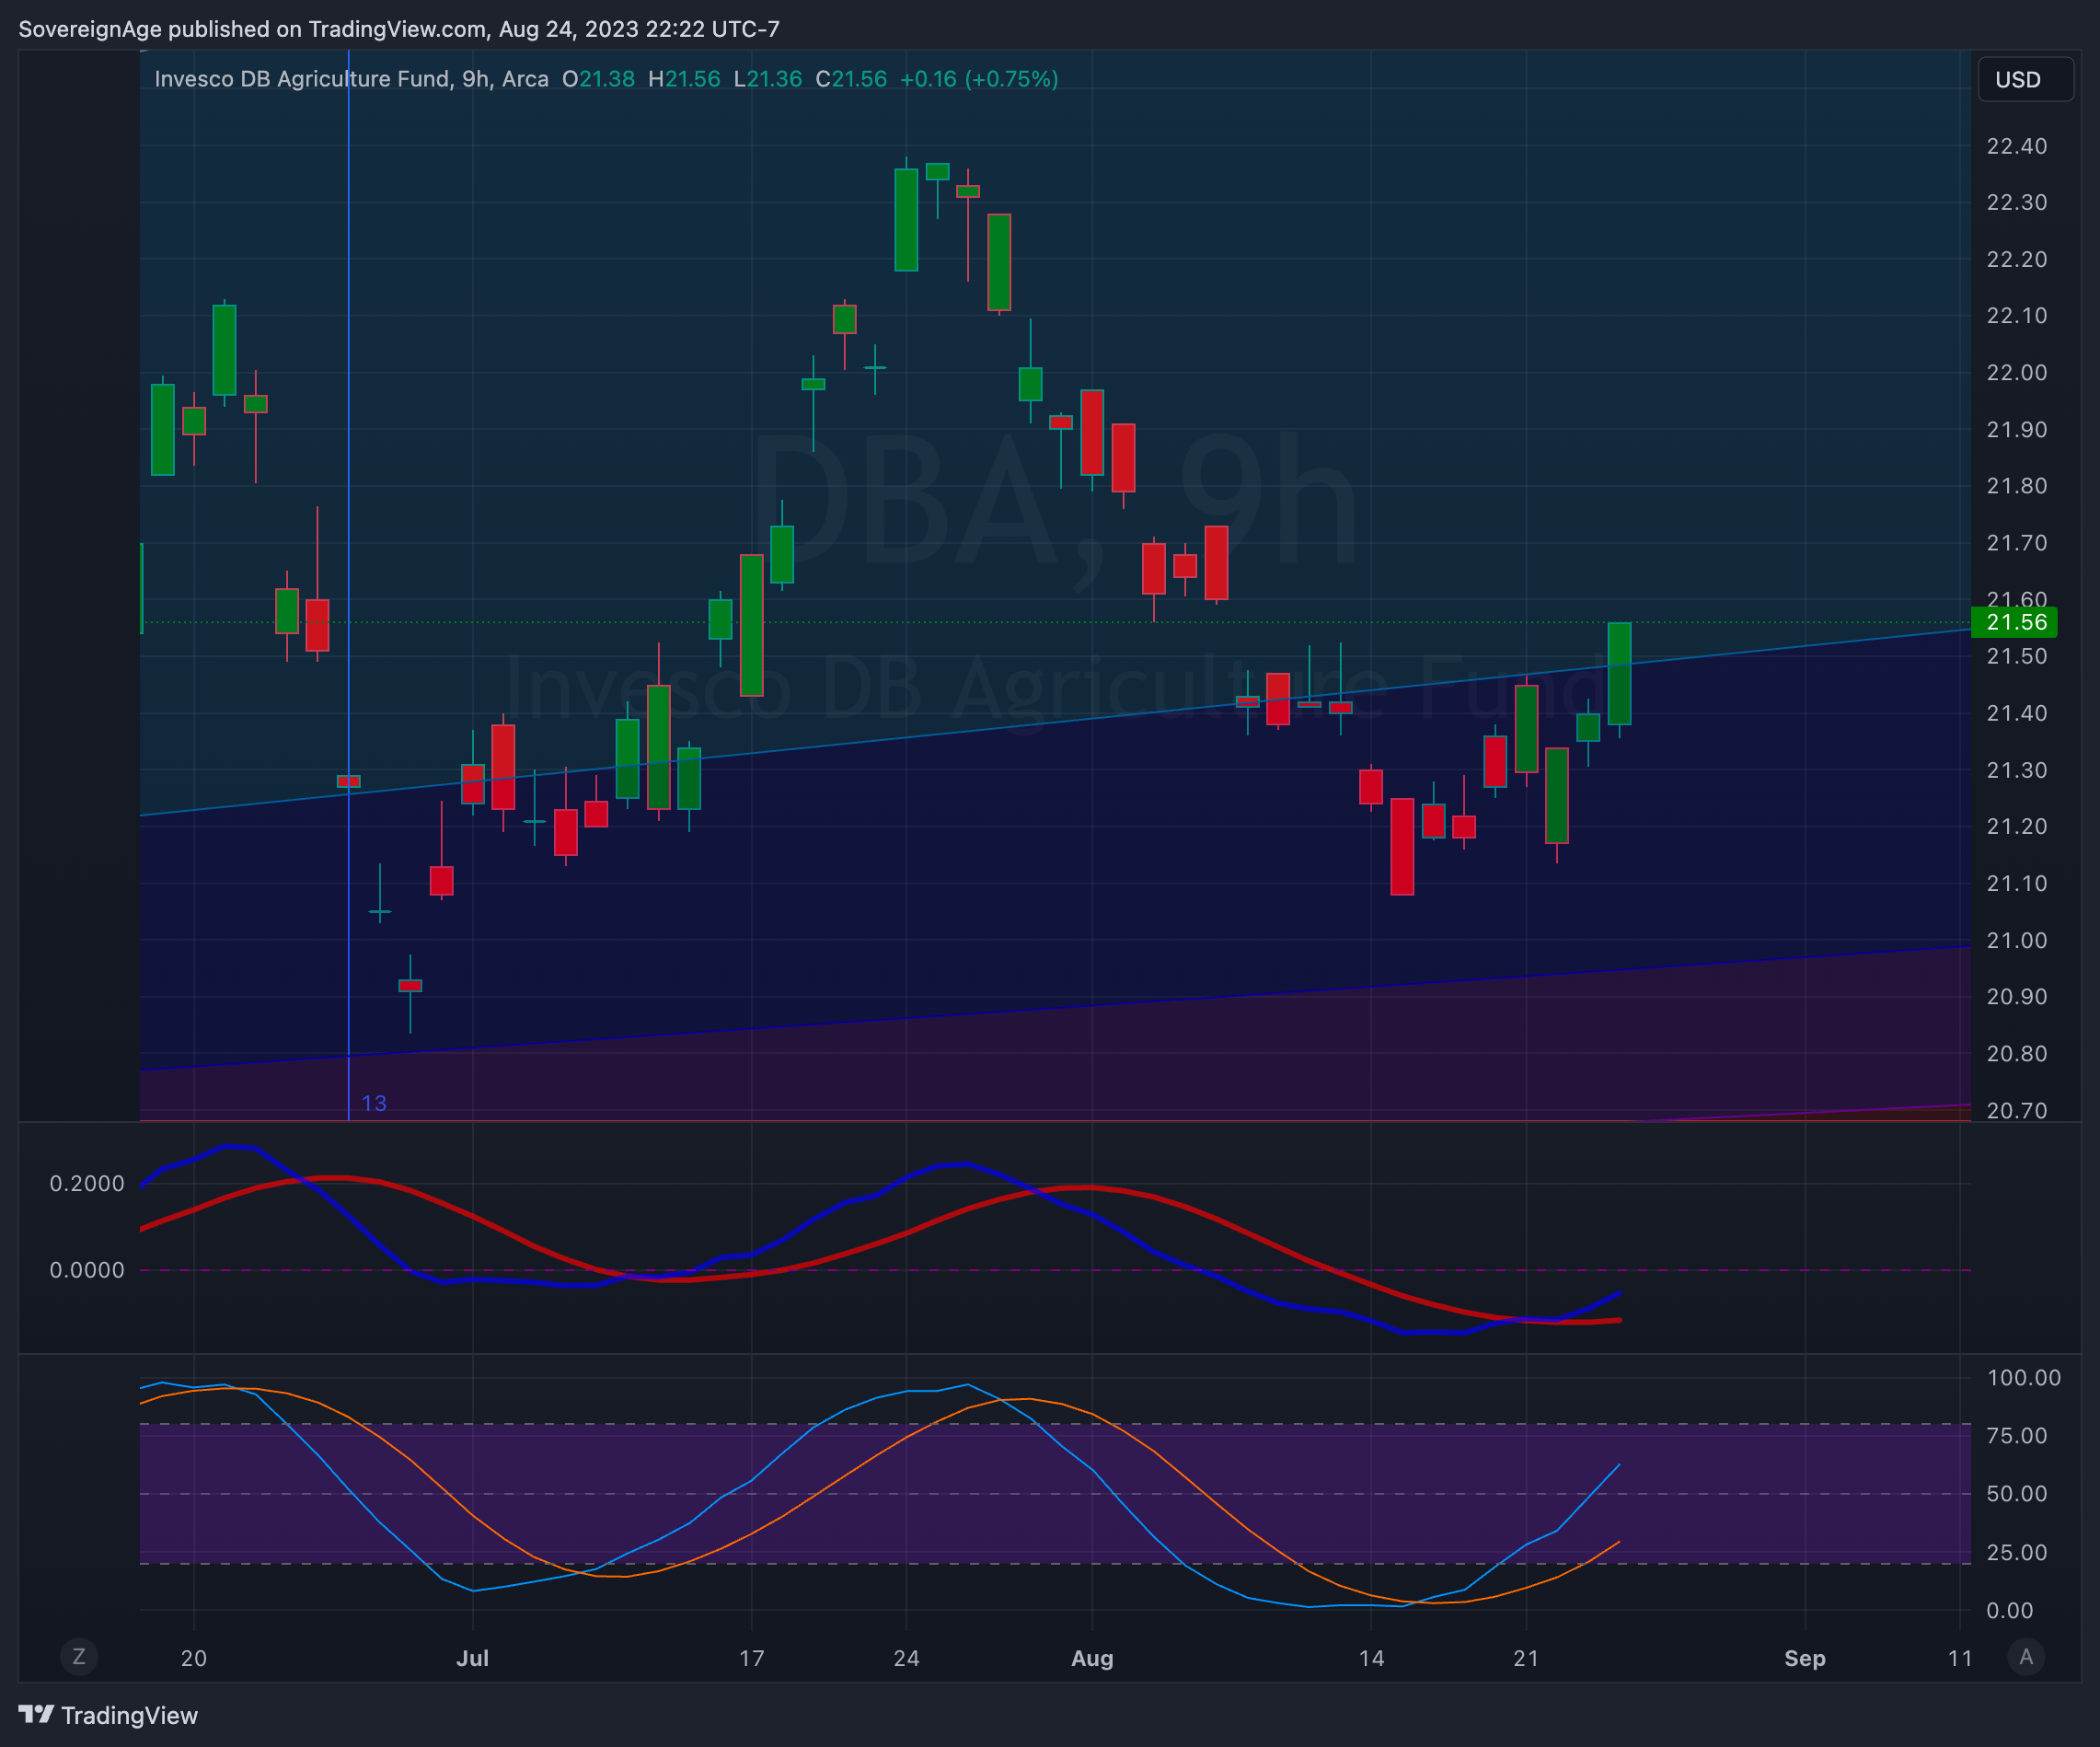Click the '13' date marker label
Image resolution: width=2100 pixels, height=1747 pixels.
[x=374, y=1103]
